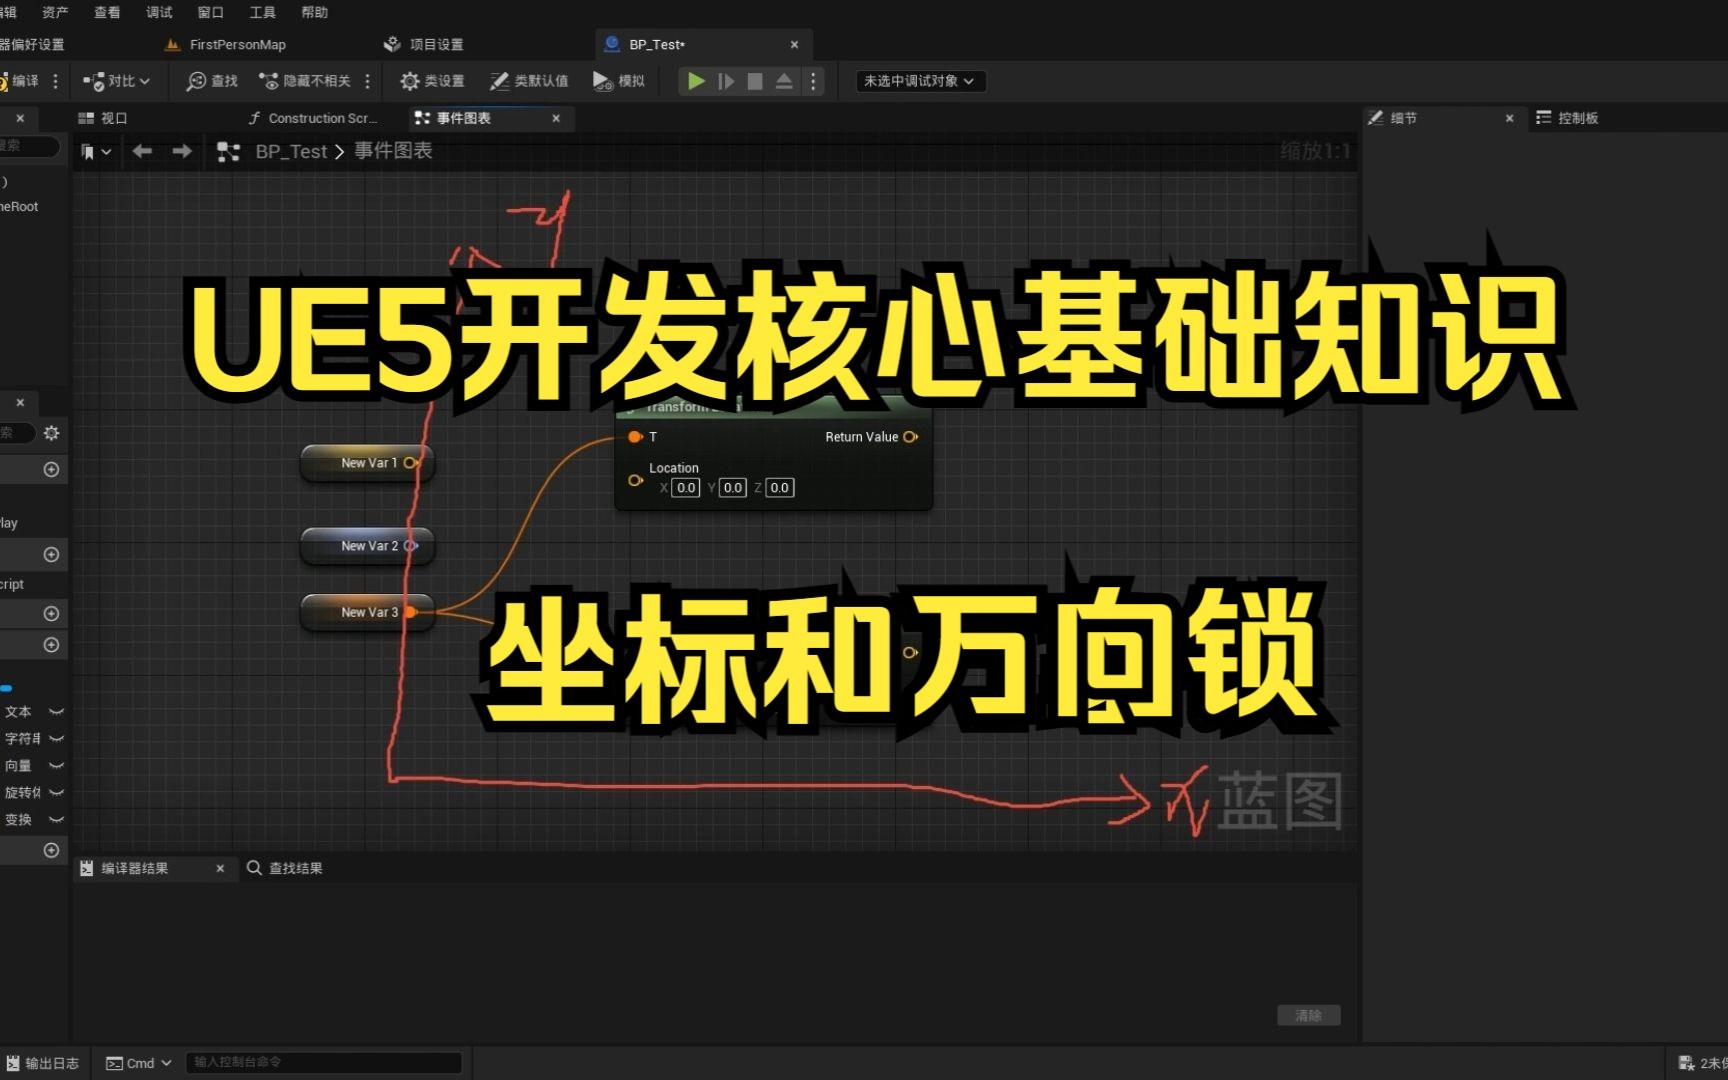Click the blueprint graph icon in breadcrumb
Screen dimensions: 1728x1080
pos(228,151)
